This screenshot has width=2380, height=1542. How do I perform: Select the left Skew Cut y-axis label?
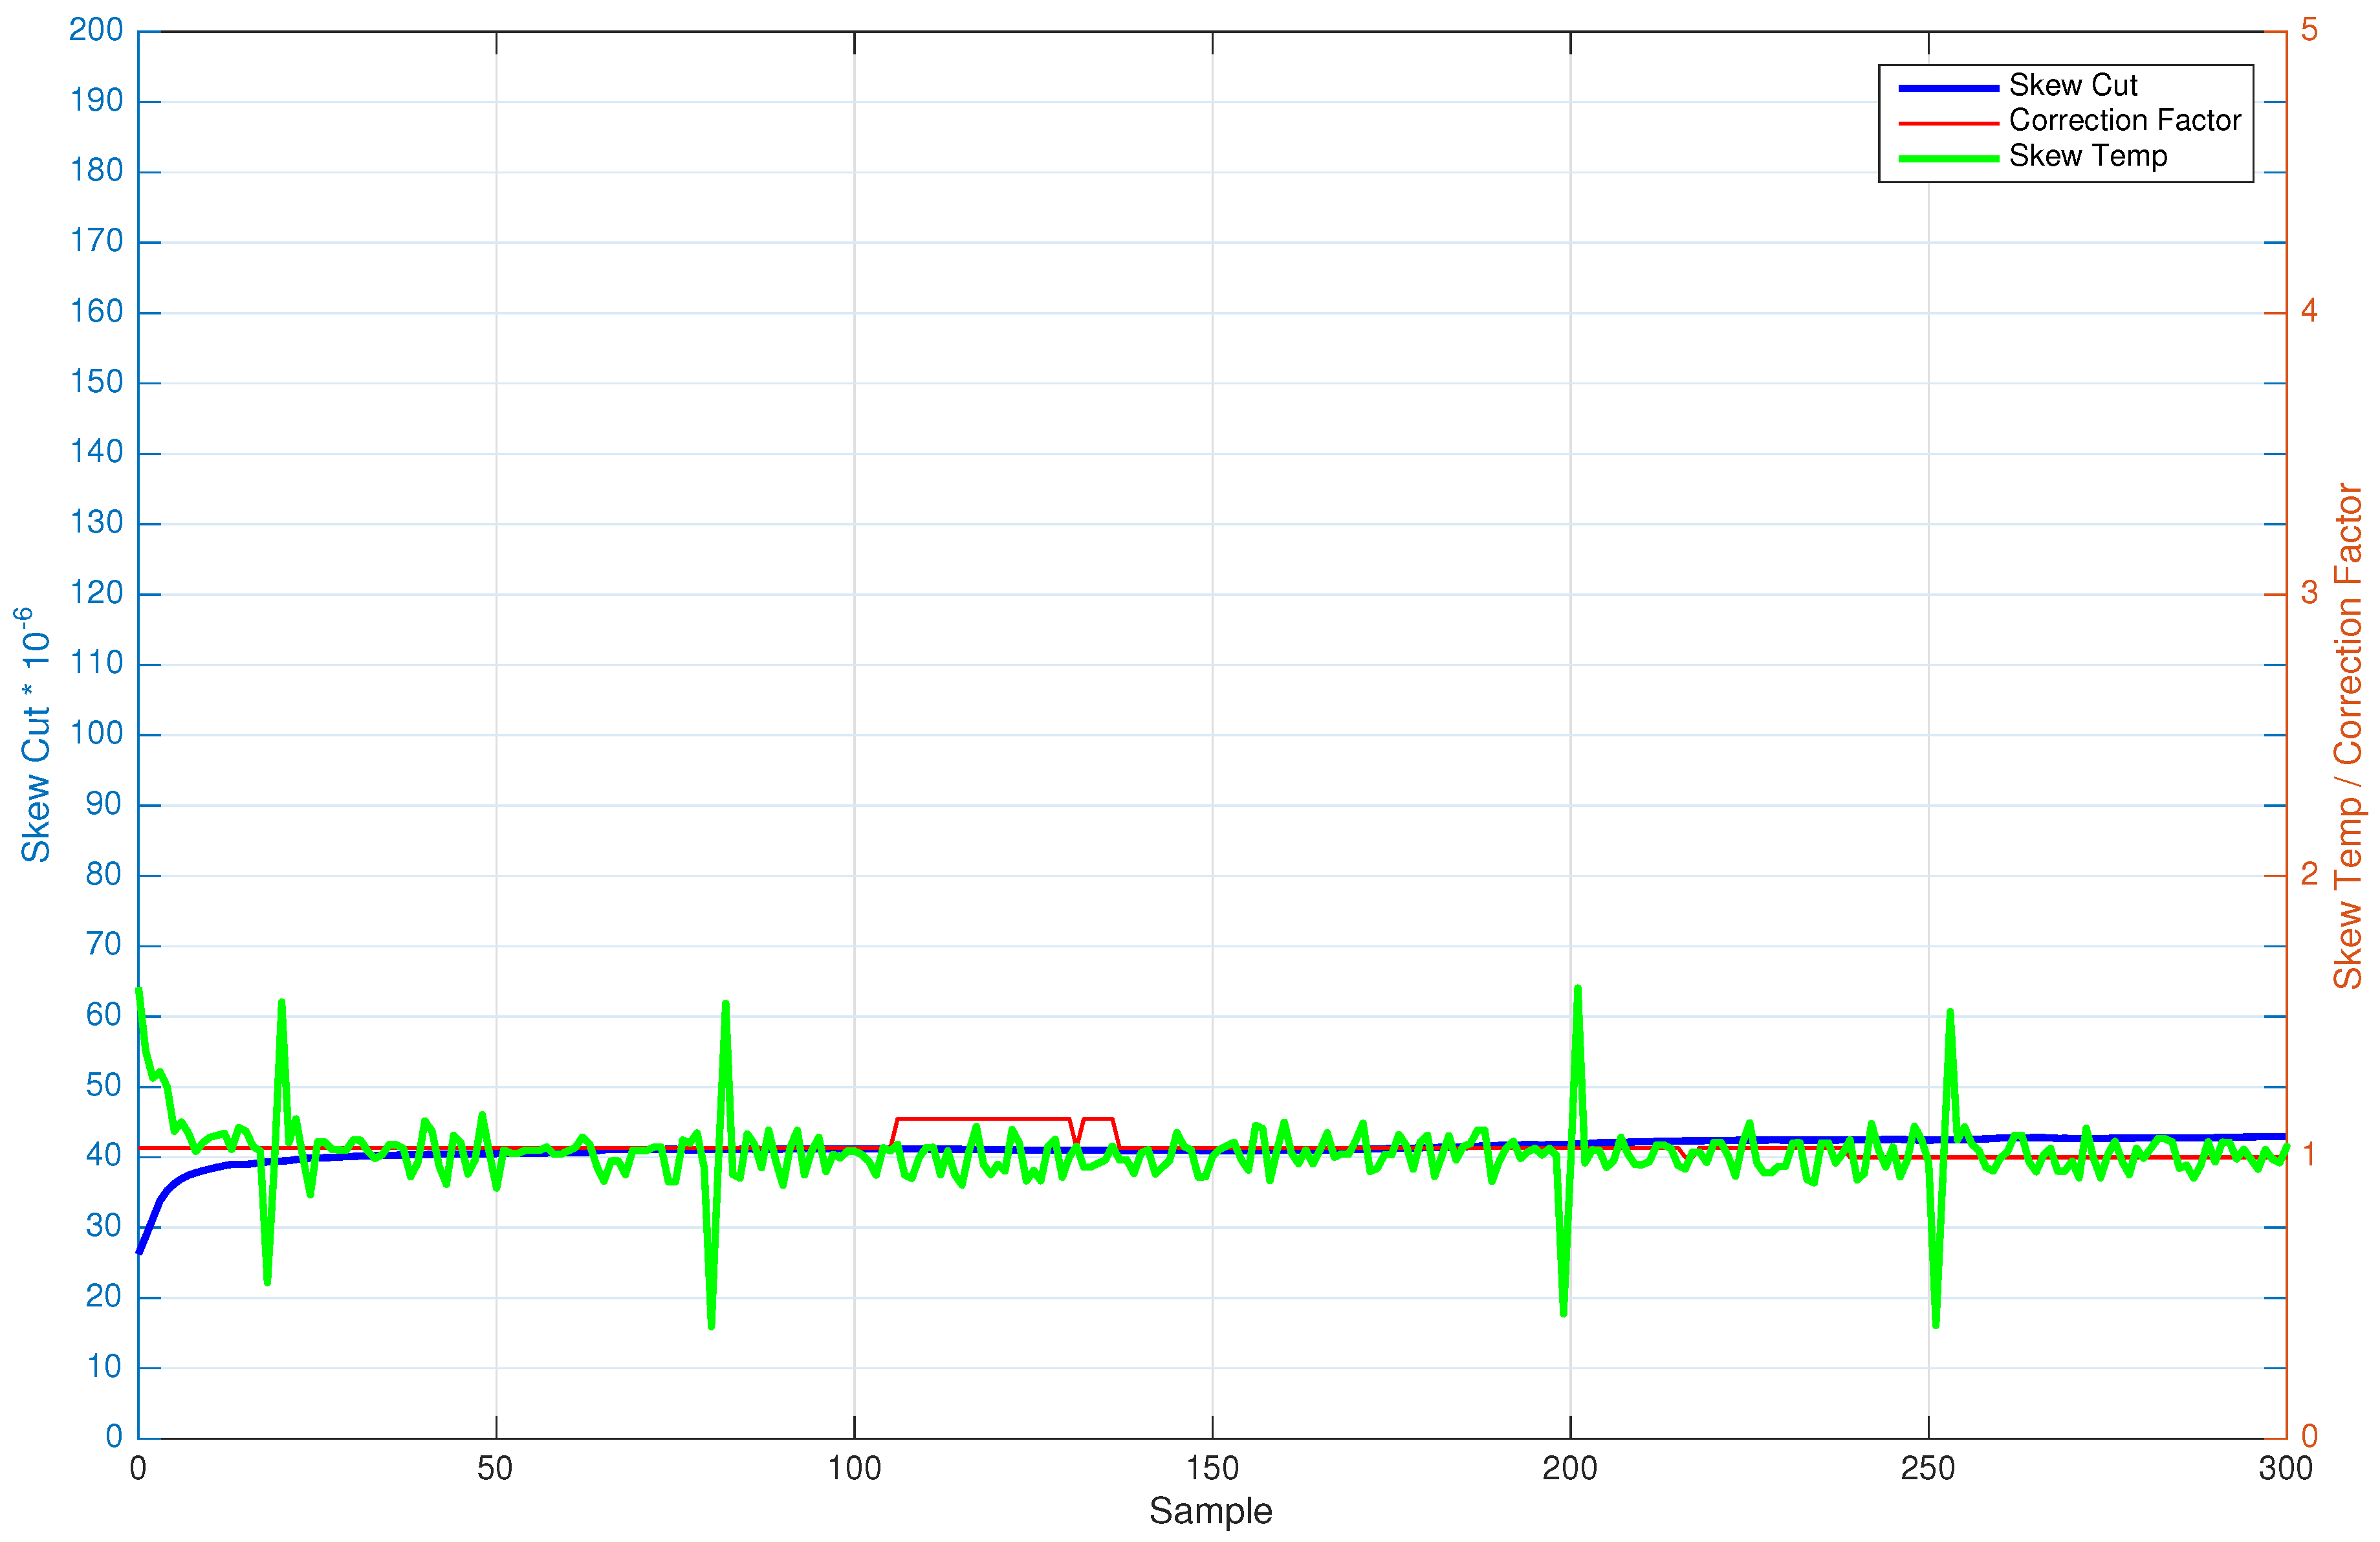[x=35, y=734]
